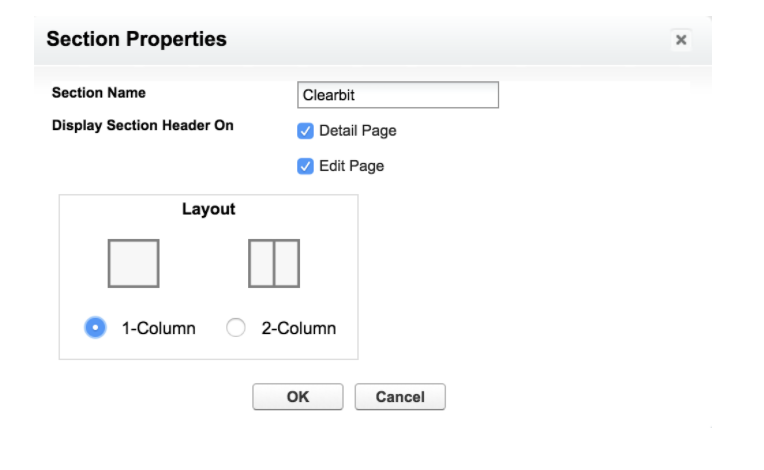Click the word Clearbit in the name field
The width and height of the screenshot is (764, 470).
329,95
